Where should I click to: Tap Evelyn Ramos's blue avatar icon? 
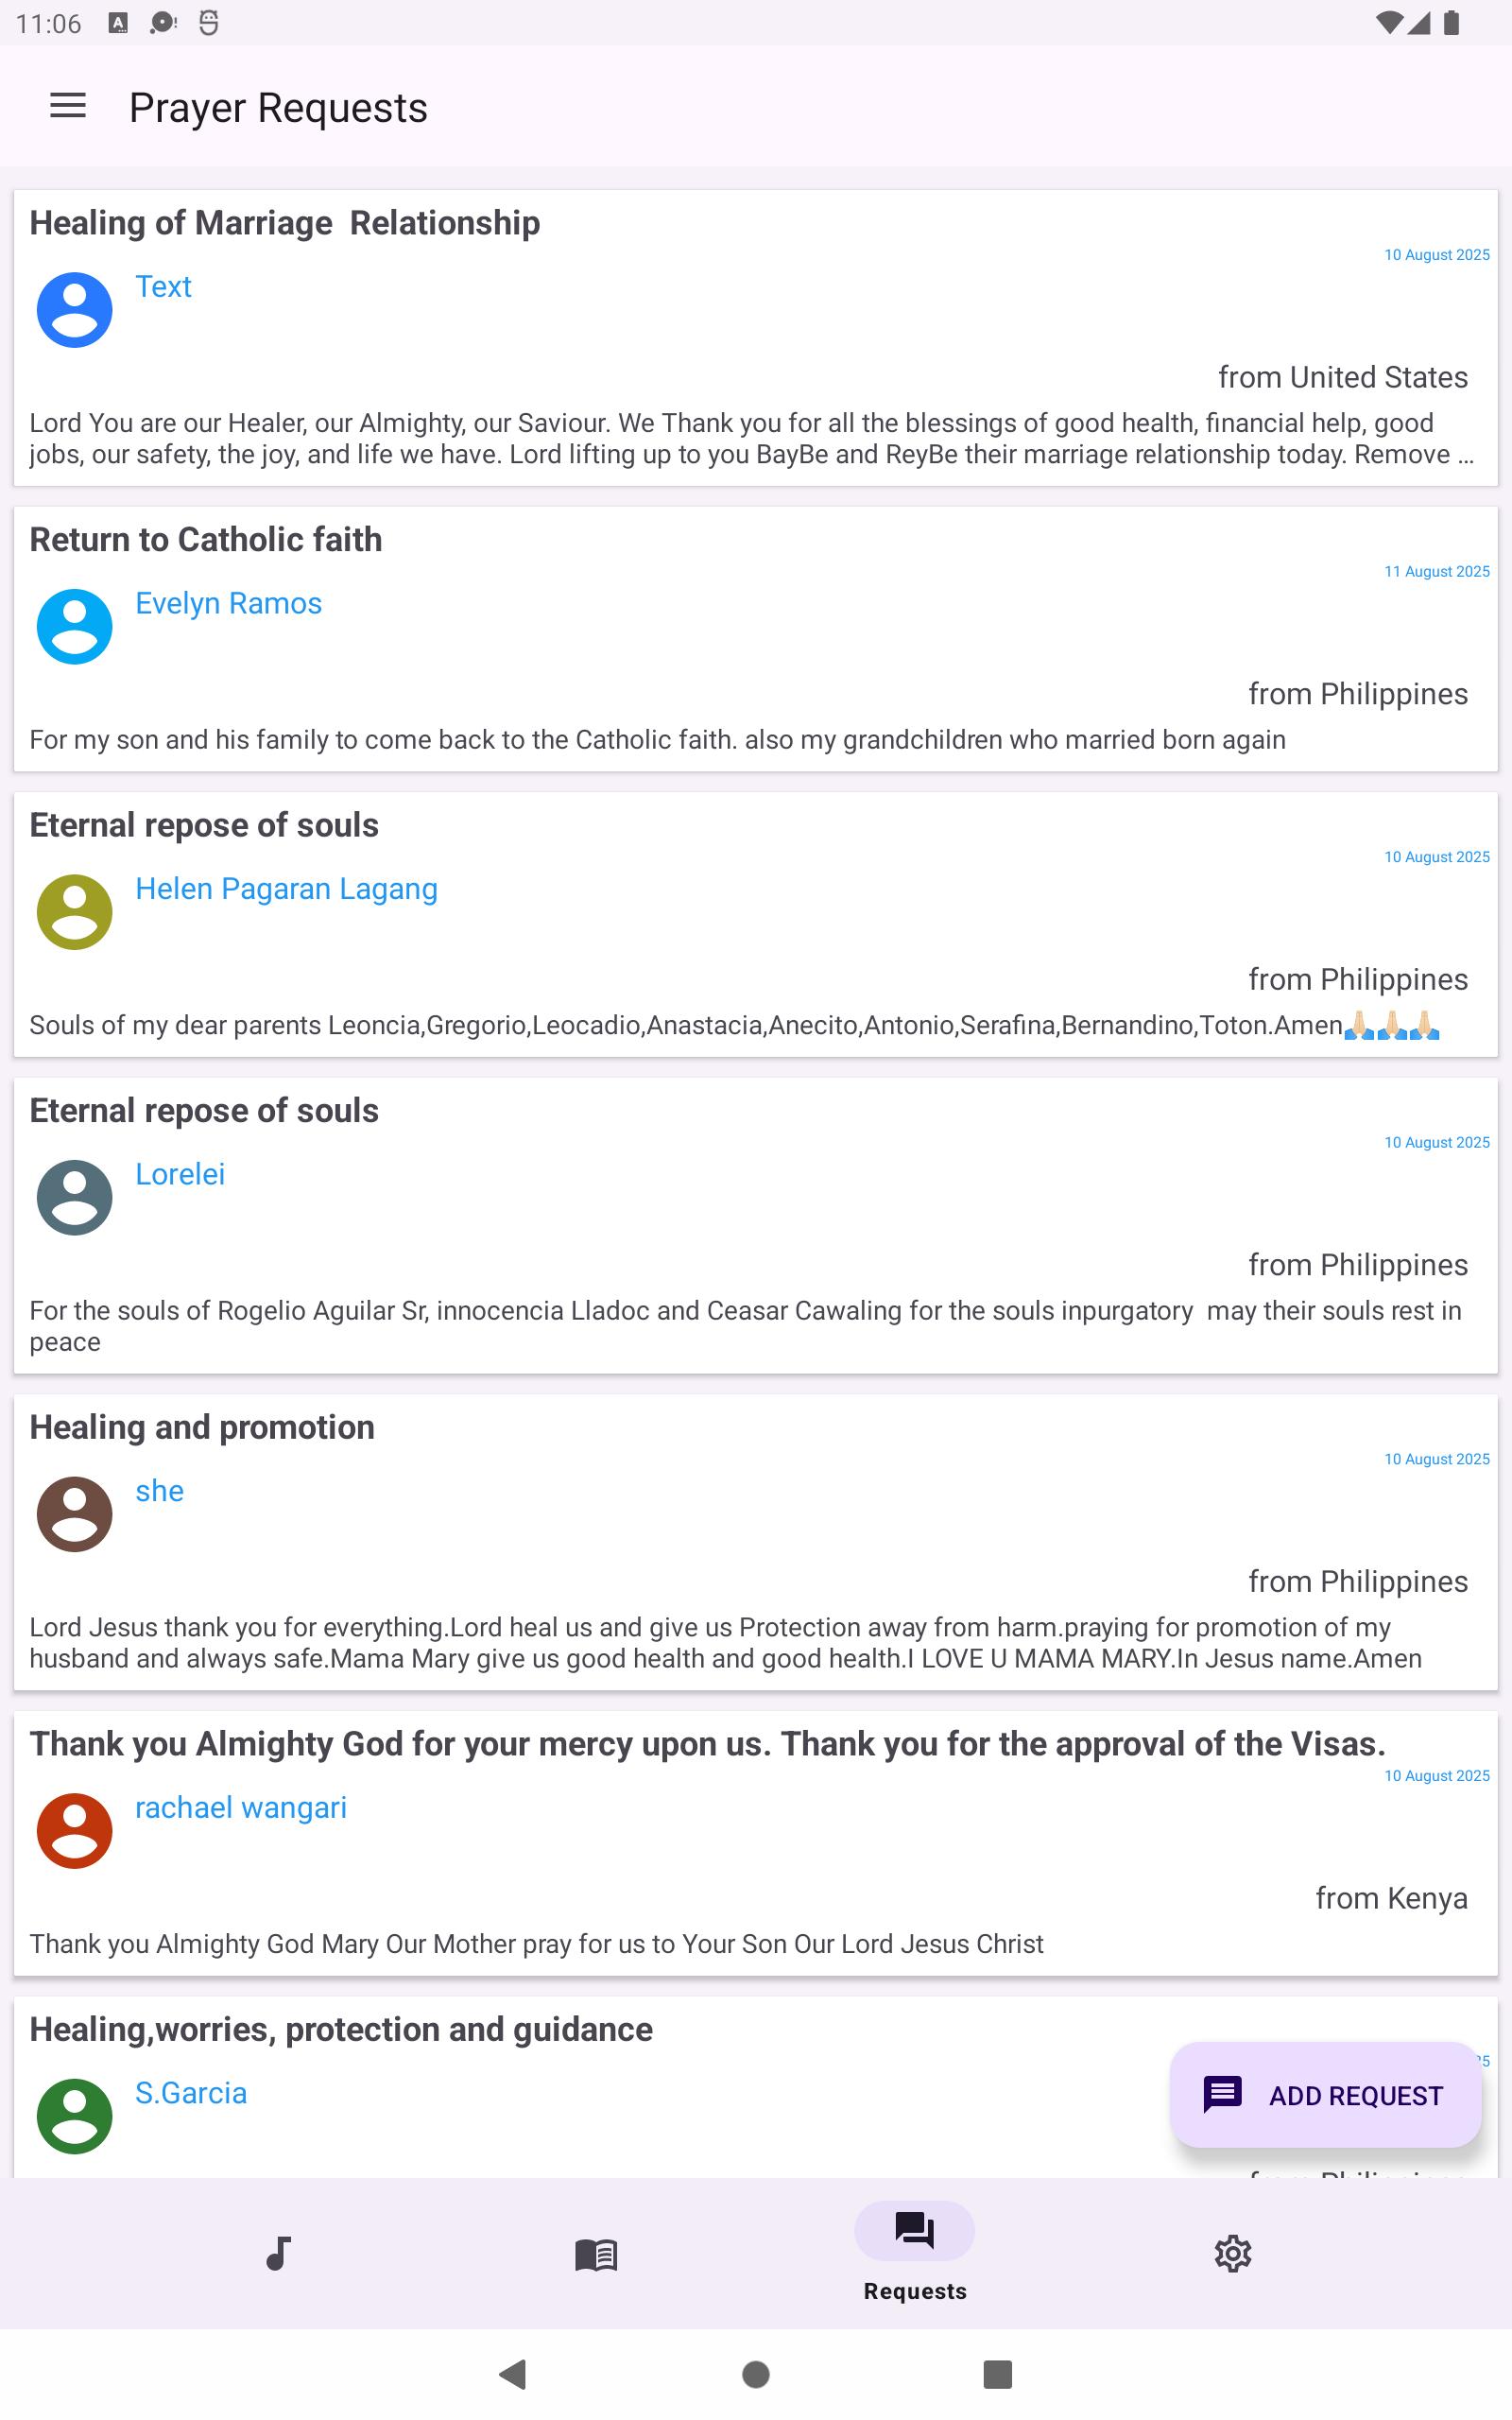(74, 627)
